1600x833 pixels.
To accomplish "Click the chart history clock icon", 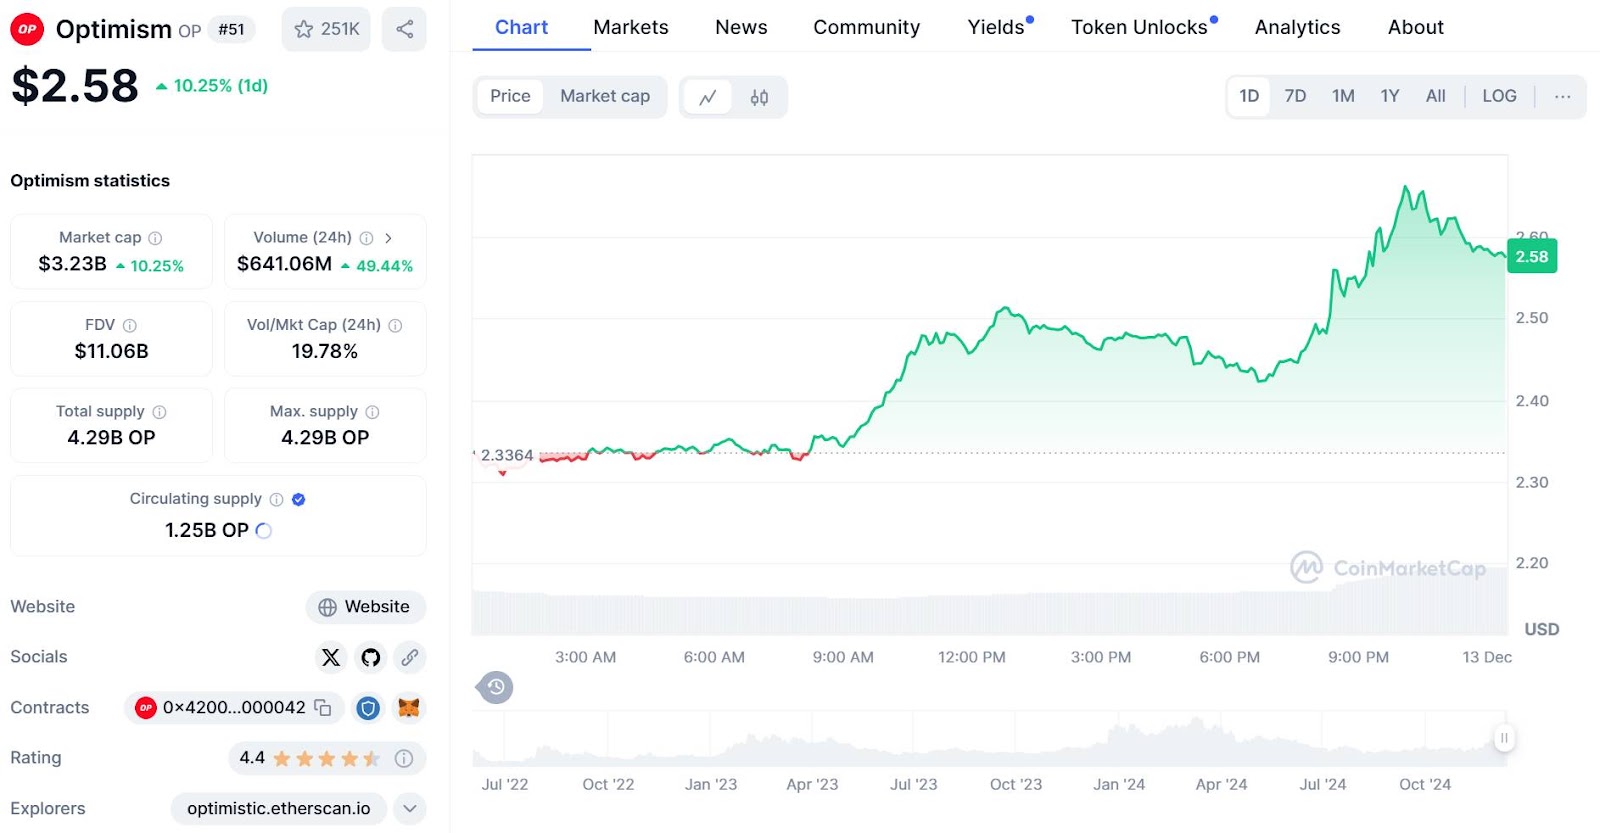I will [496, 687].
